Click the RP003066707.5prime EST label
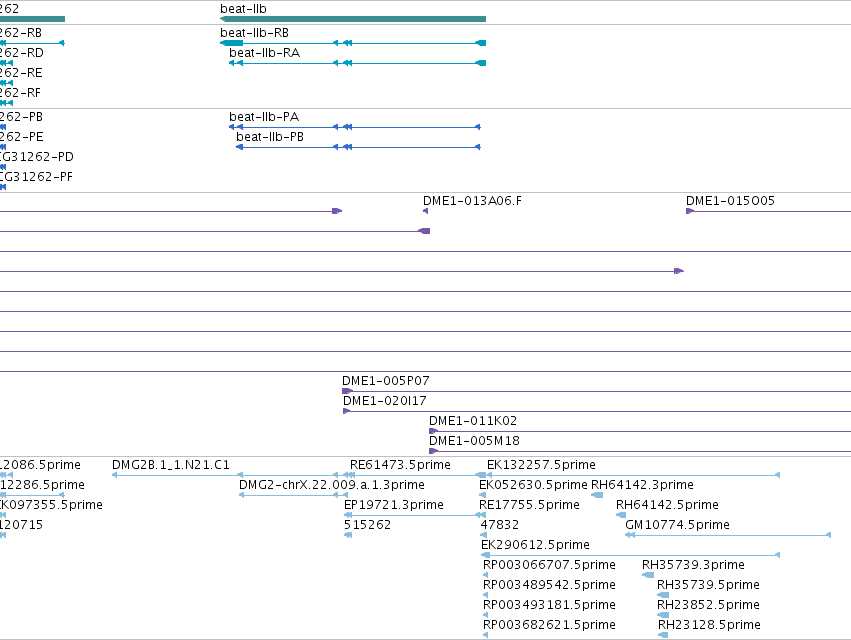The image size is (851, 640). 549,565
